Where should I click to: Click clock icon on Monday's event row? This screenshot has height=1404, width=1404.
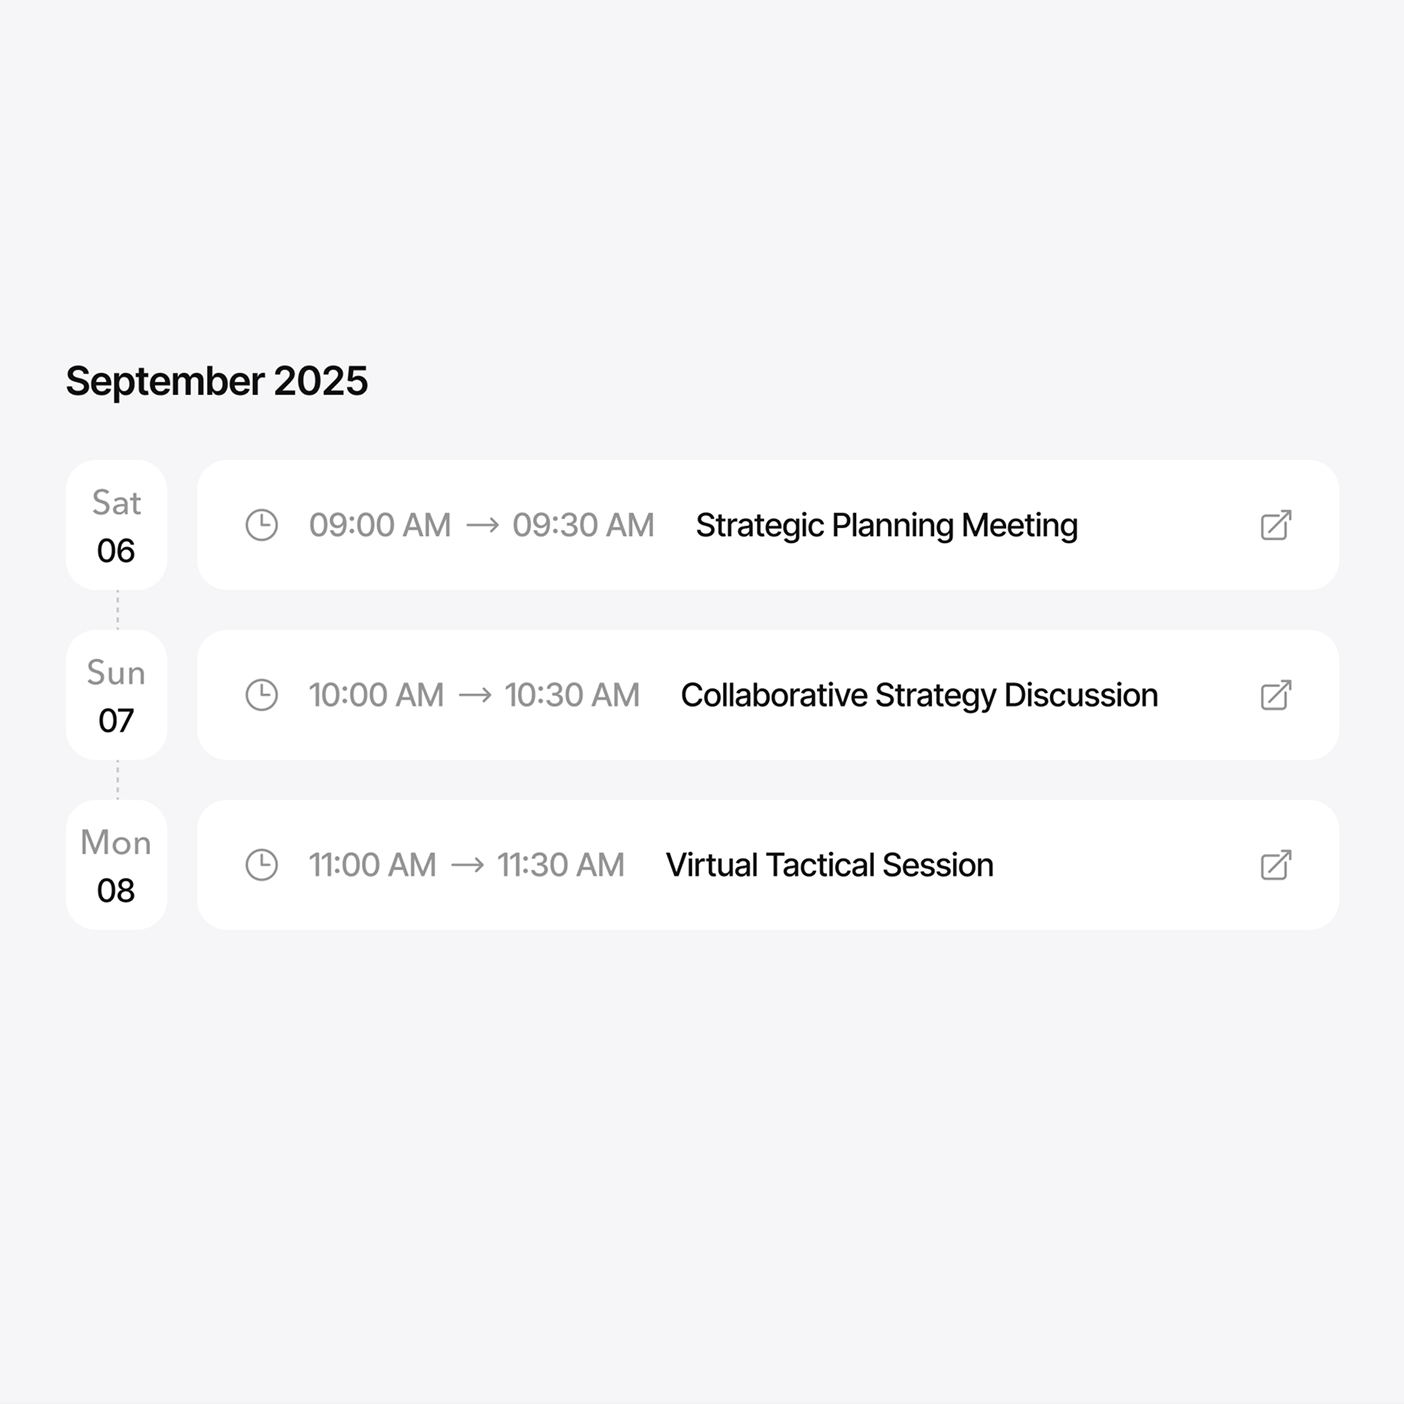coord(262,865)
